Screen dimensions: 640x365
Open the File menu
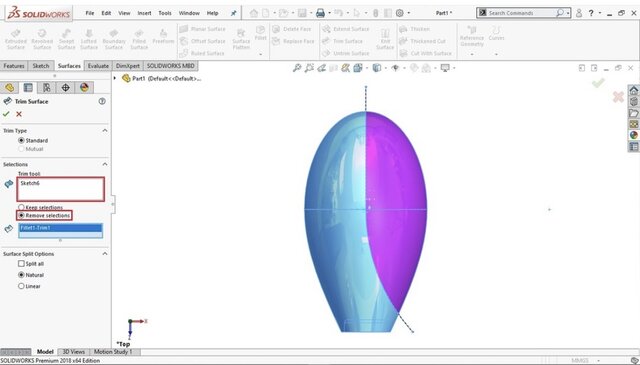click(x=89, y=13)
